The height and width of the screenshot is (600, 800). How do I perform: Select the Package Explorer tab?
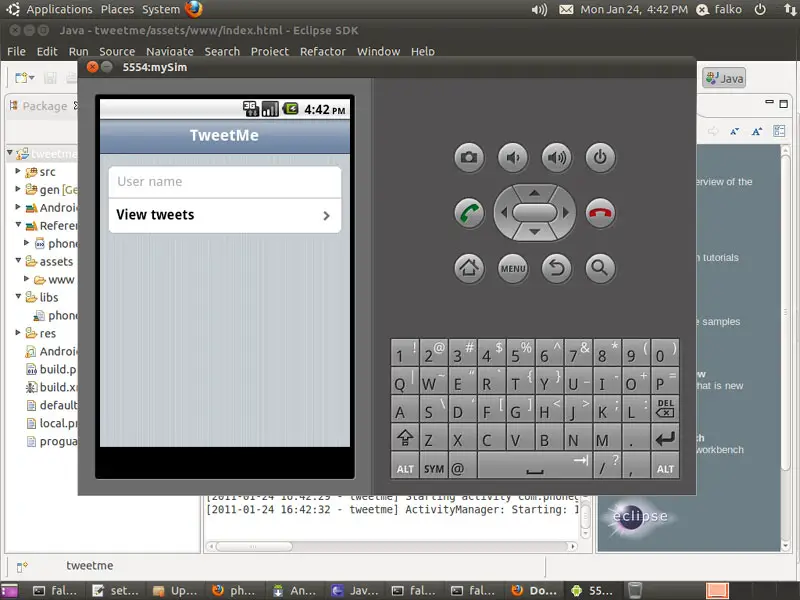42,106
